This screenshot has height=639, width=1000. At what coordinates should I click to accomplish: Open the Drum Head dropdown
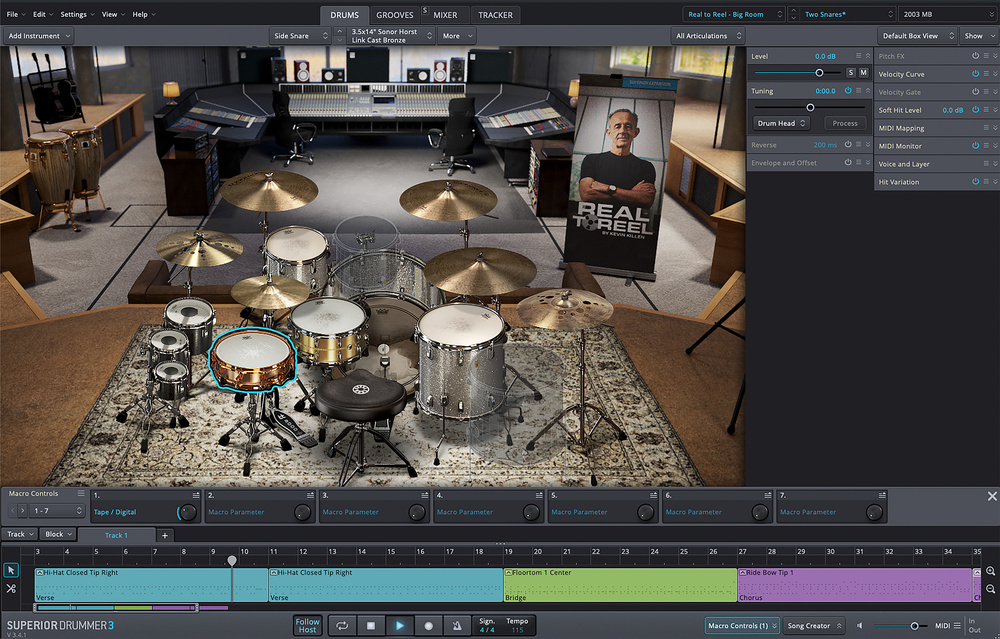pyautogui.click(x=781, y=123)
